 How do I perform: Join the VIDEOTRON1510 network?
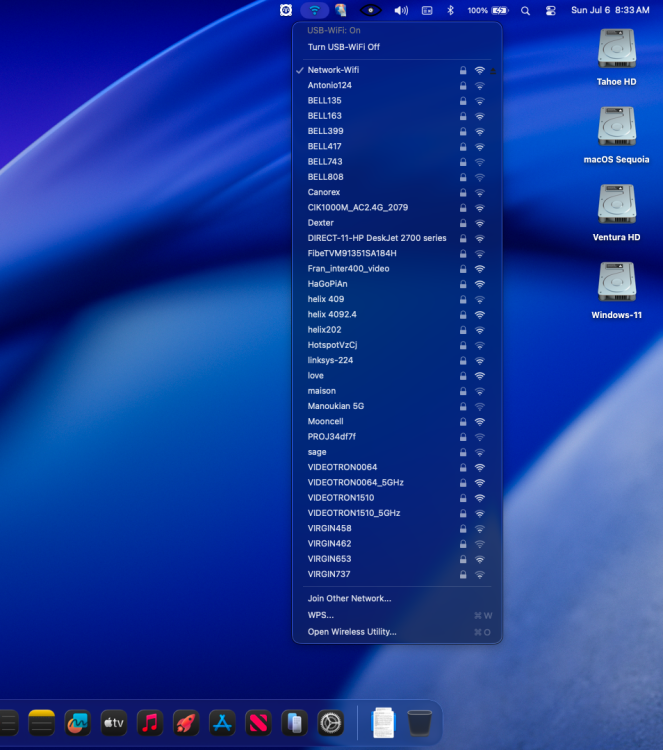[x=397, y=498]
